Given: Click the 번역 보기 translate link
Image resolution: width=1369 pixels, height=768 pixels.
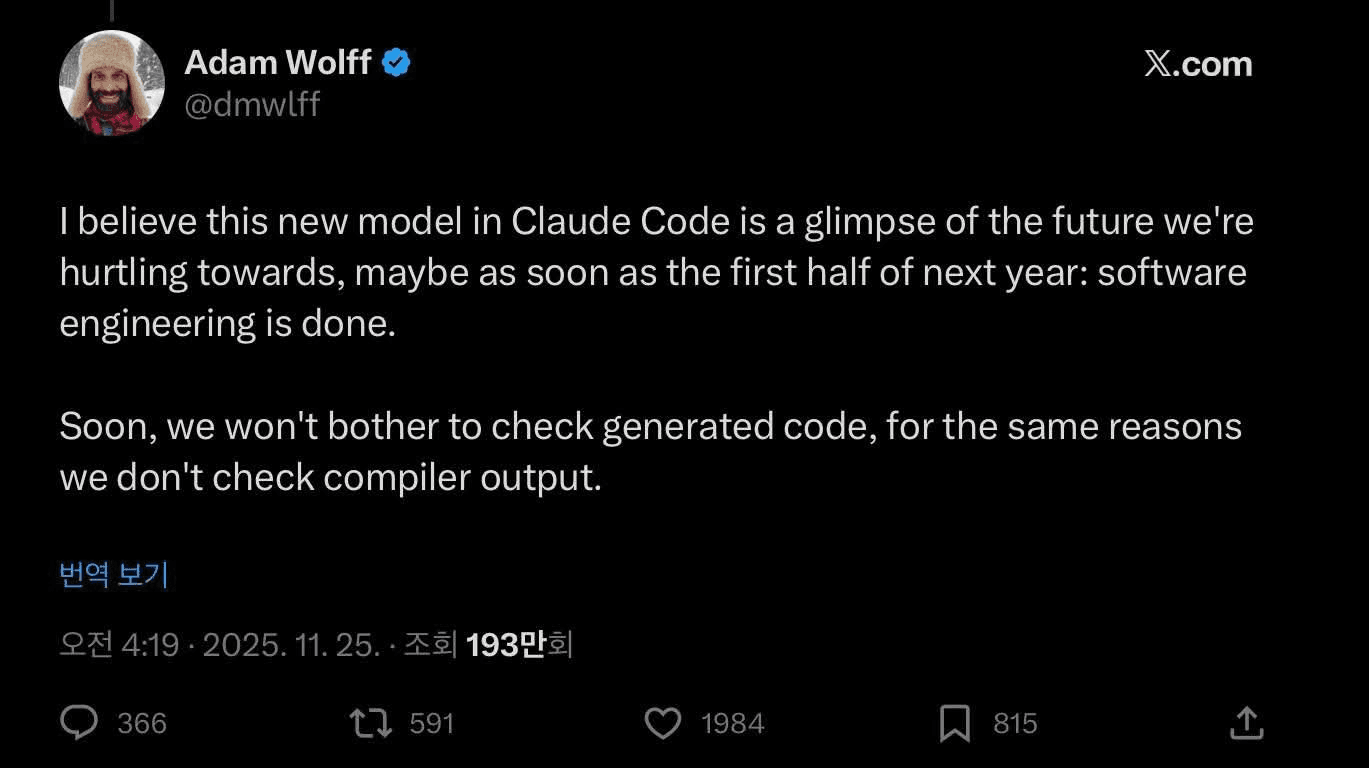Looking at the screenshot, I should pyautogui.click(x=114, y=575).
